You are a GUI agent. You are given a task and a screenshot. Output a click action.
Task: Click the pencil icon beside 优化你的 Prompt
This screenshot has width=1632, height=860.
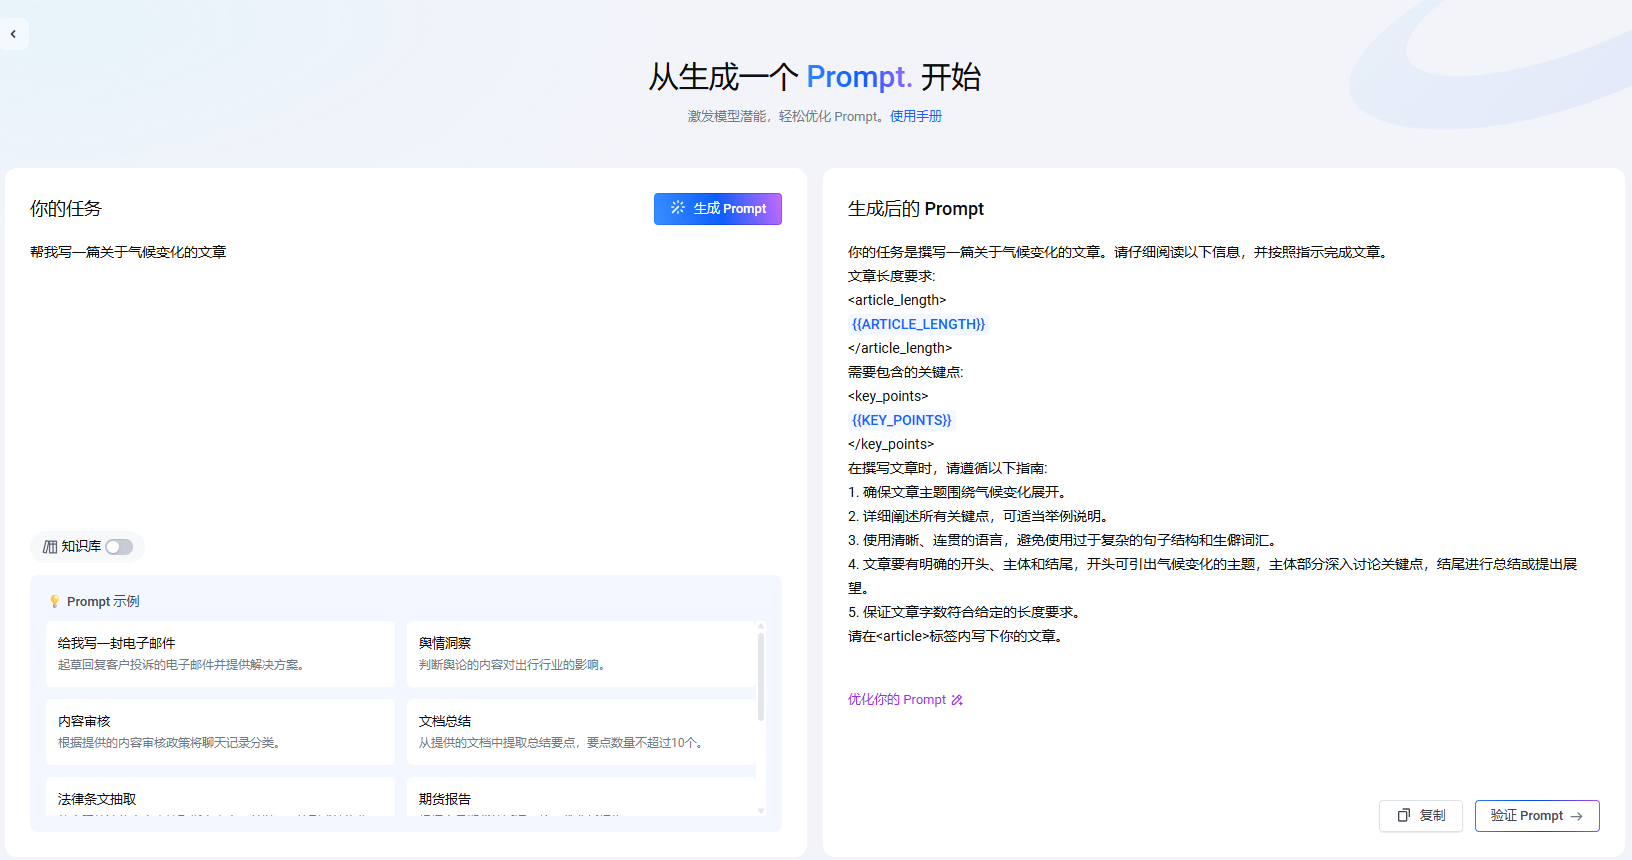(957, 700)
